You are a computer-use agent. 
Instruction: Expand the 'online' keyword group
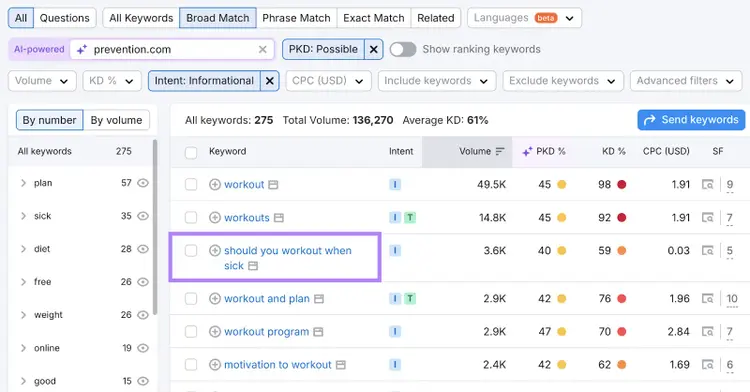point(23,348)
